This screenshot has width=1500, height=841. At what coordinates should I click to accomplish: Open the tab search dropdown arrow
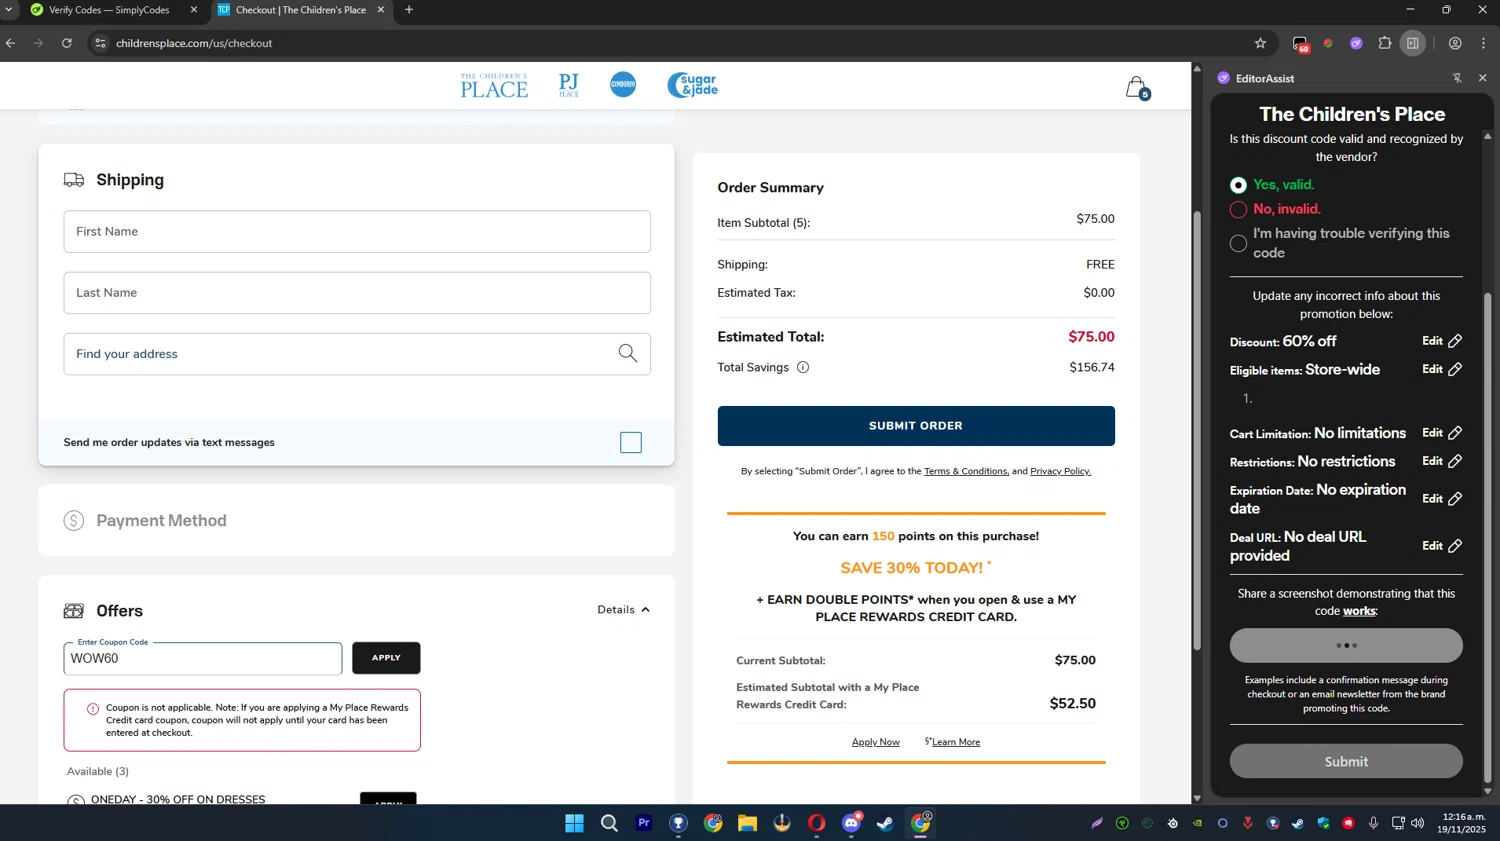tap(9, 10)
